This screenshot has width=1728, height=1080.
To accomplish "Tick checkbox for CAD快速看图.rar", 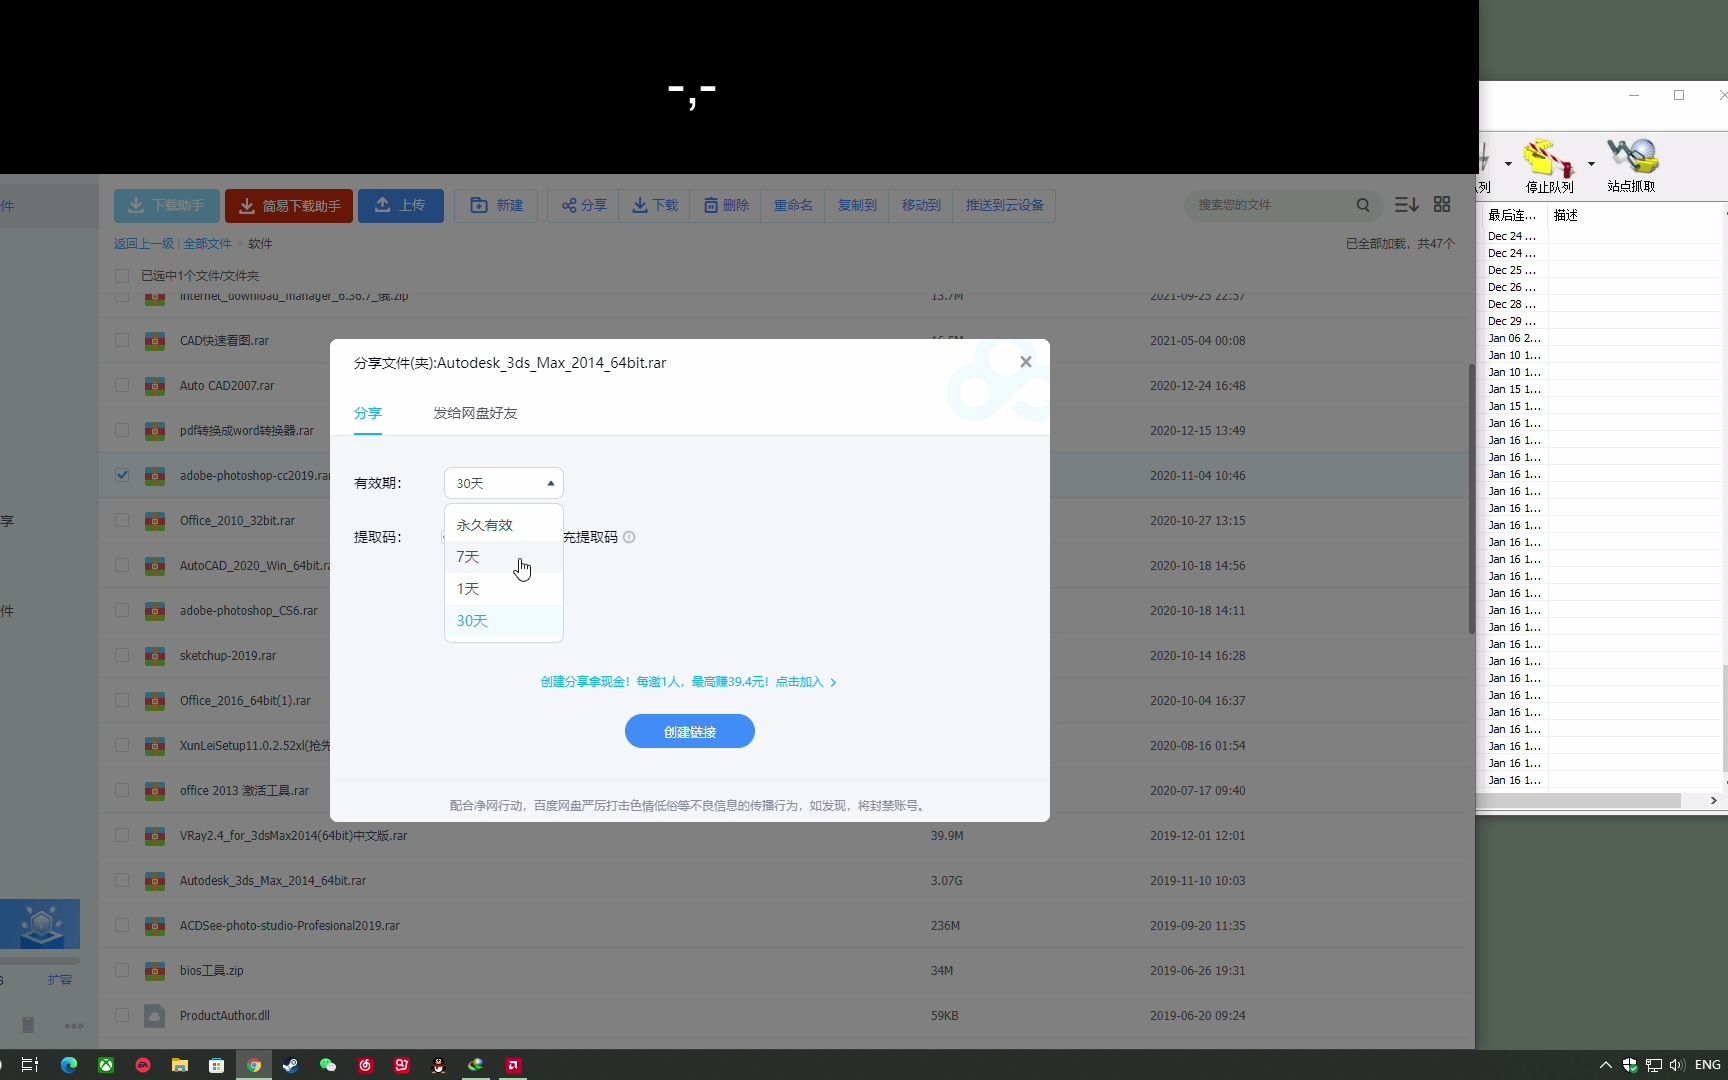I will [x=122, y=340].
